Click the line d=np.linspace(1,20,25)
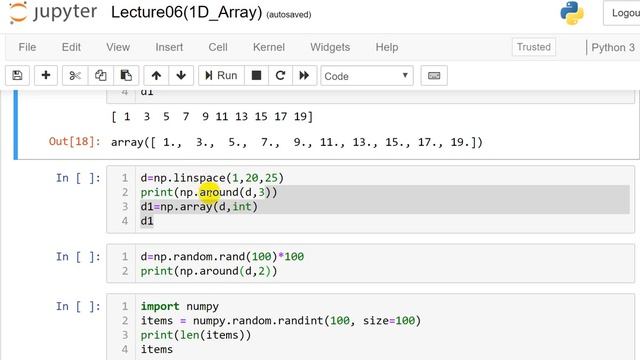 click(212, 178)
